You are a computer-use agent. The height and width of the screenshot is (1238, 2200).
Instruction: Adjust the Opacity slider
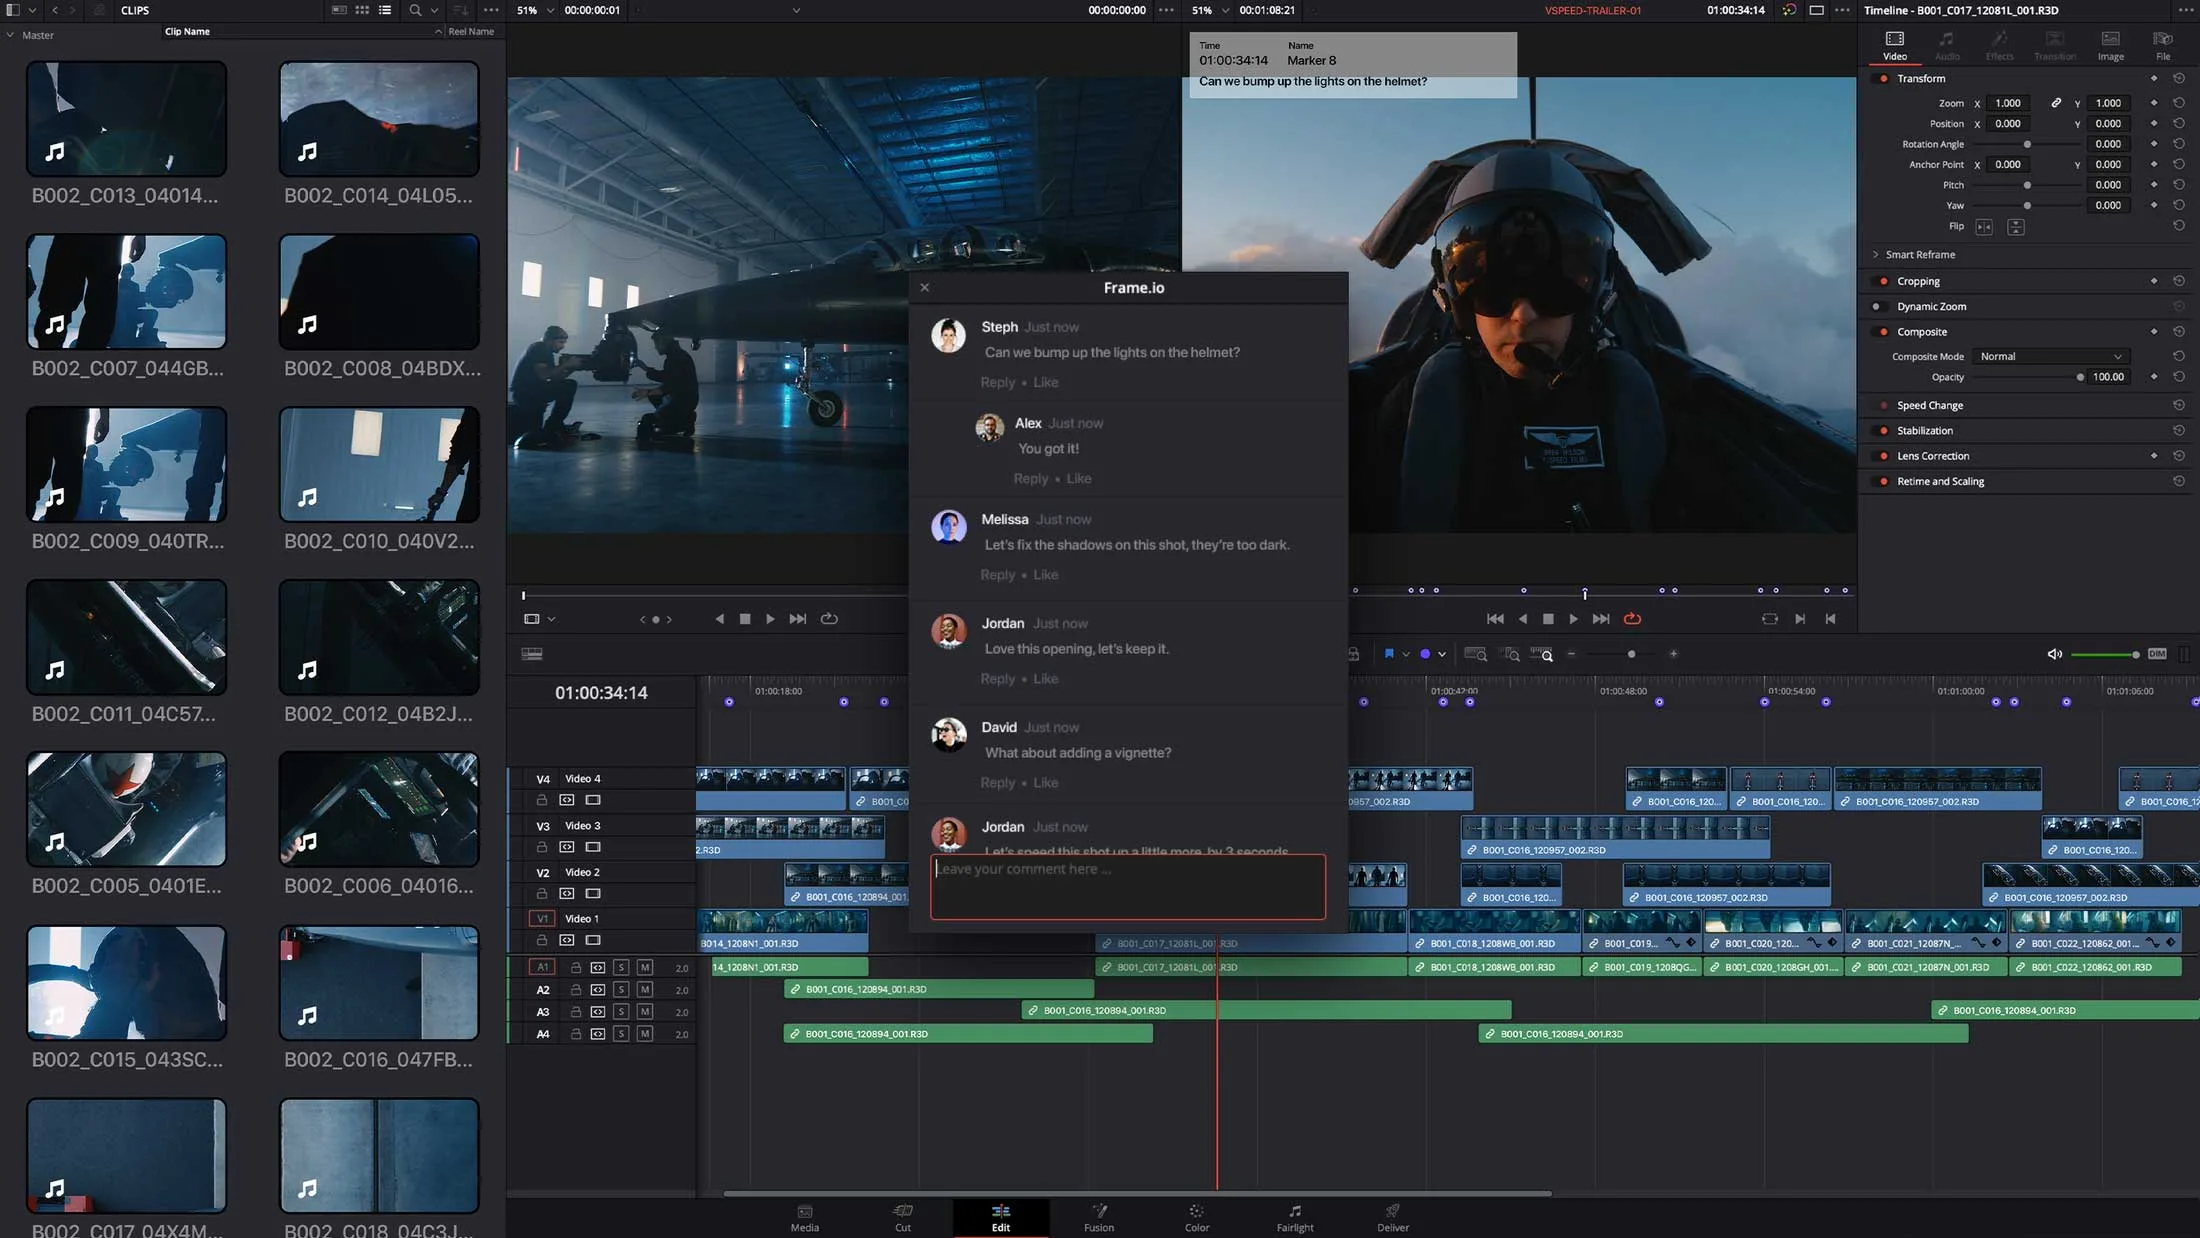(x=2079, y=378)
